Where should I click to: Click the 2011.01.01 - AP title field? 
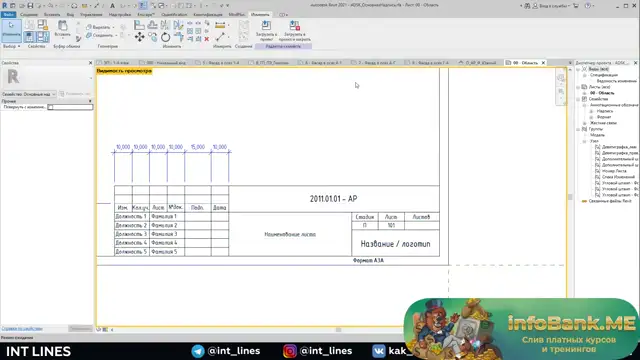point(333,199)
